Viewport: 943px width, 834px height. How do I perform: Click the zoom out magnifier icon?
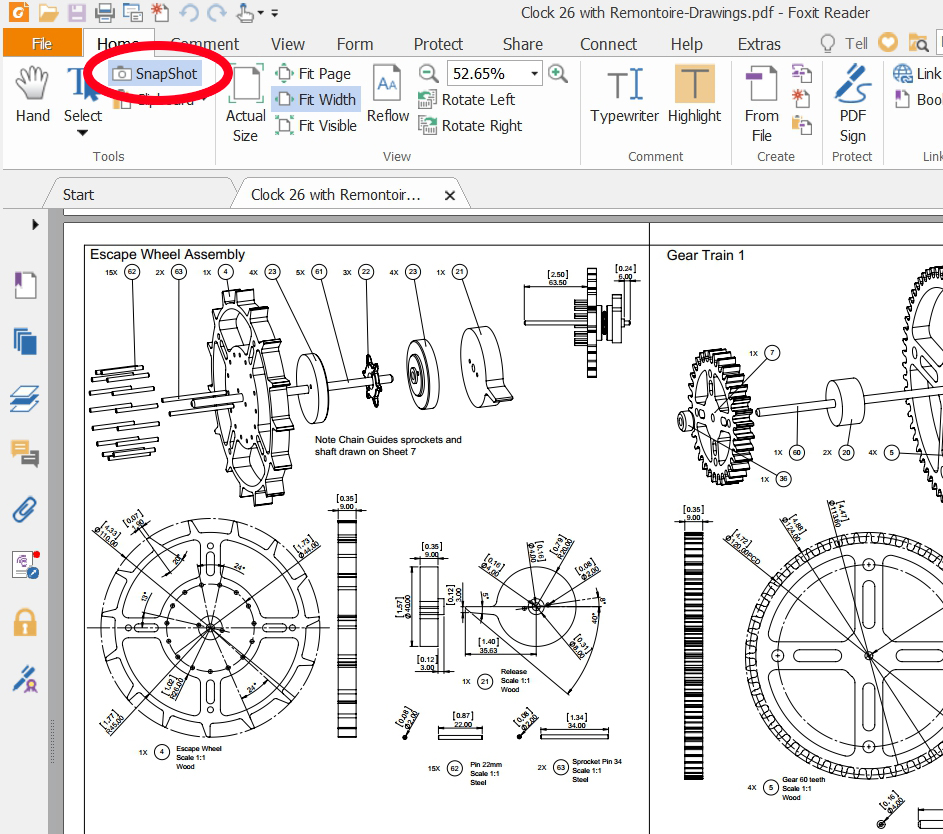click(428, 73)
